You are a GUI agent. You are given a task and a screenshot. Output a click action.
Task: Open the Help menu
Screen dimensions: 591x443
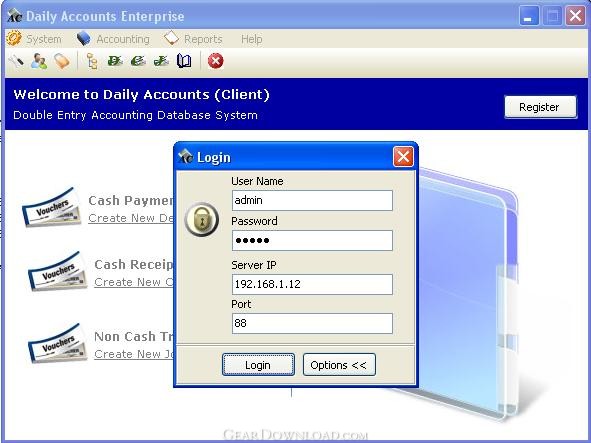252,39
